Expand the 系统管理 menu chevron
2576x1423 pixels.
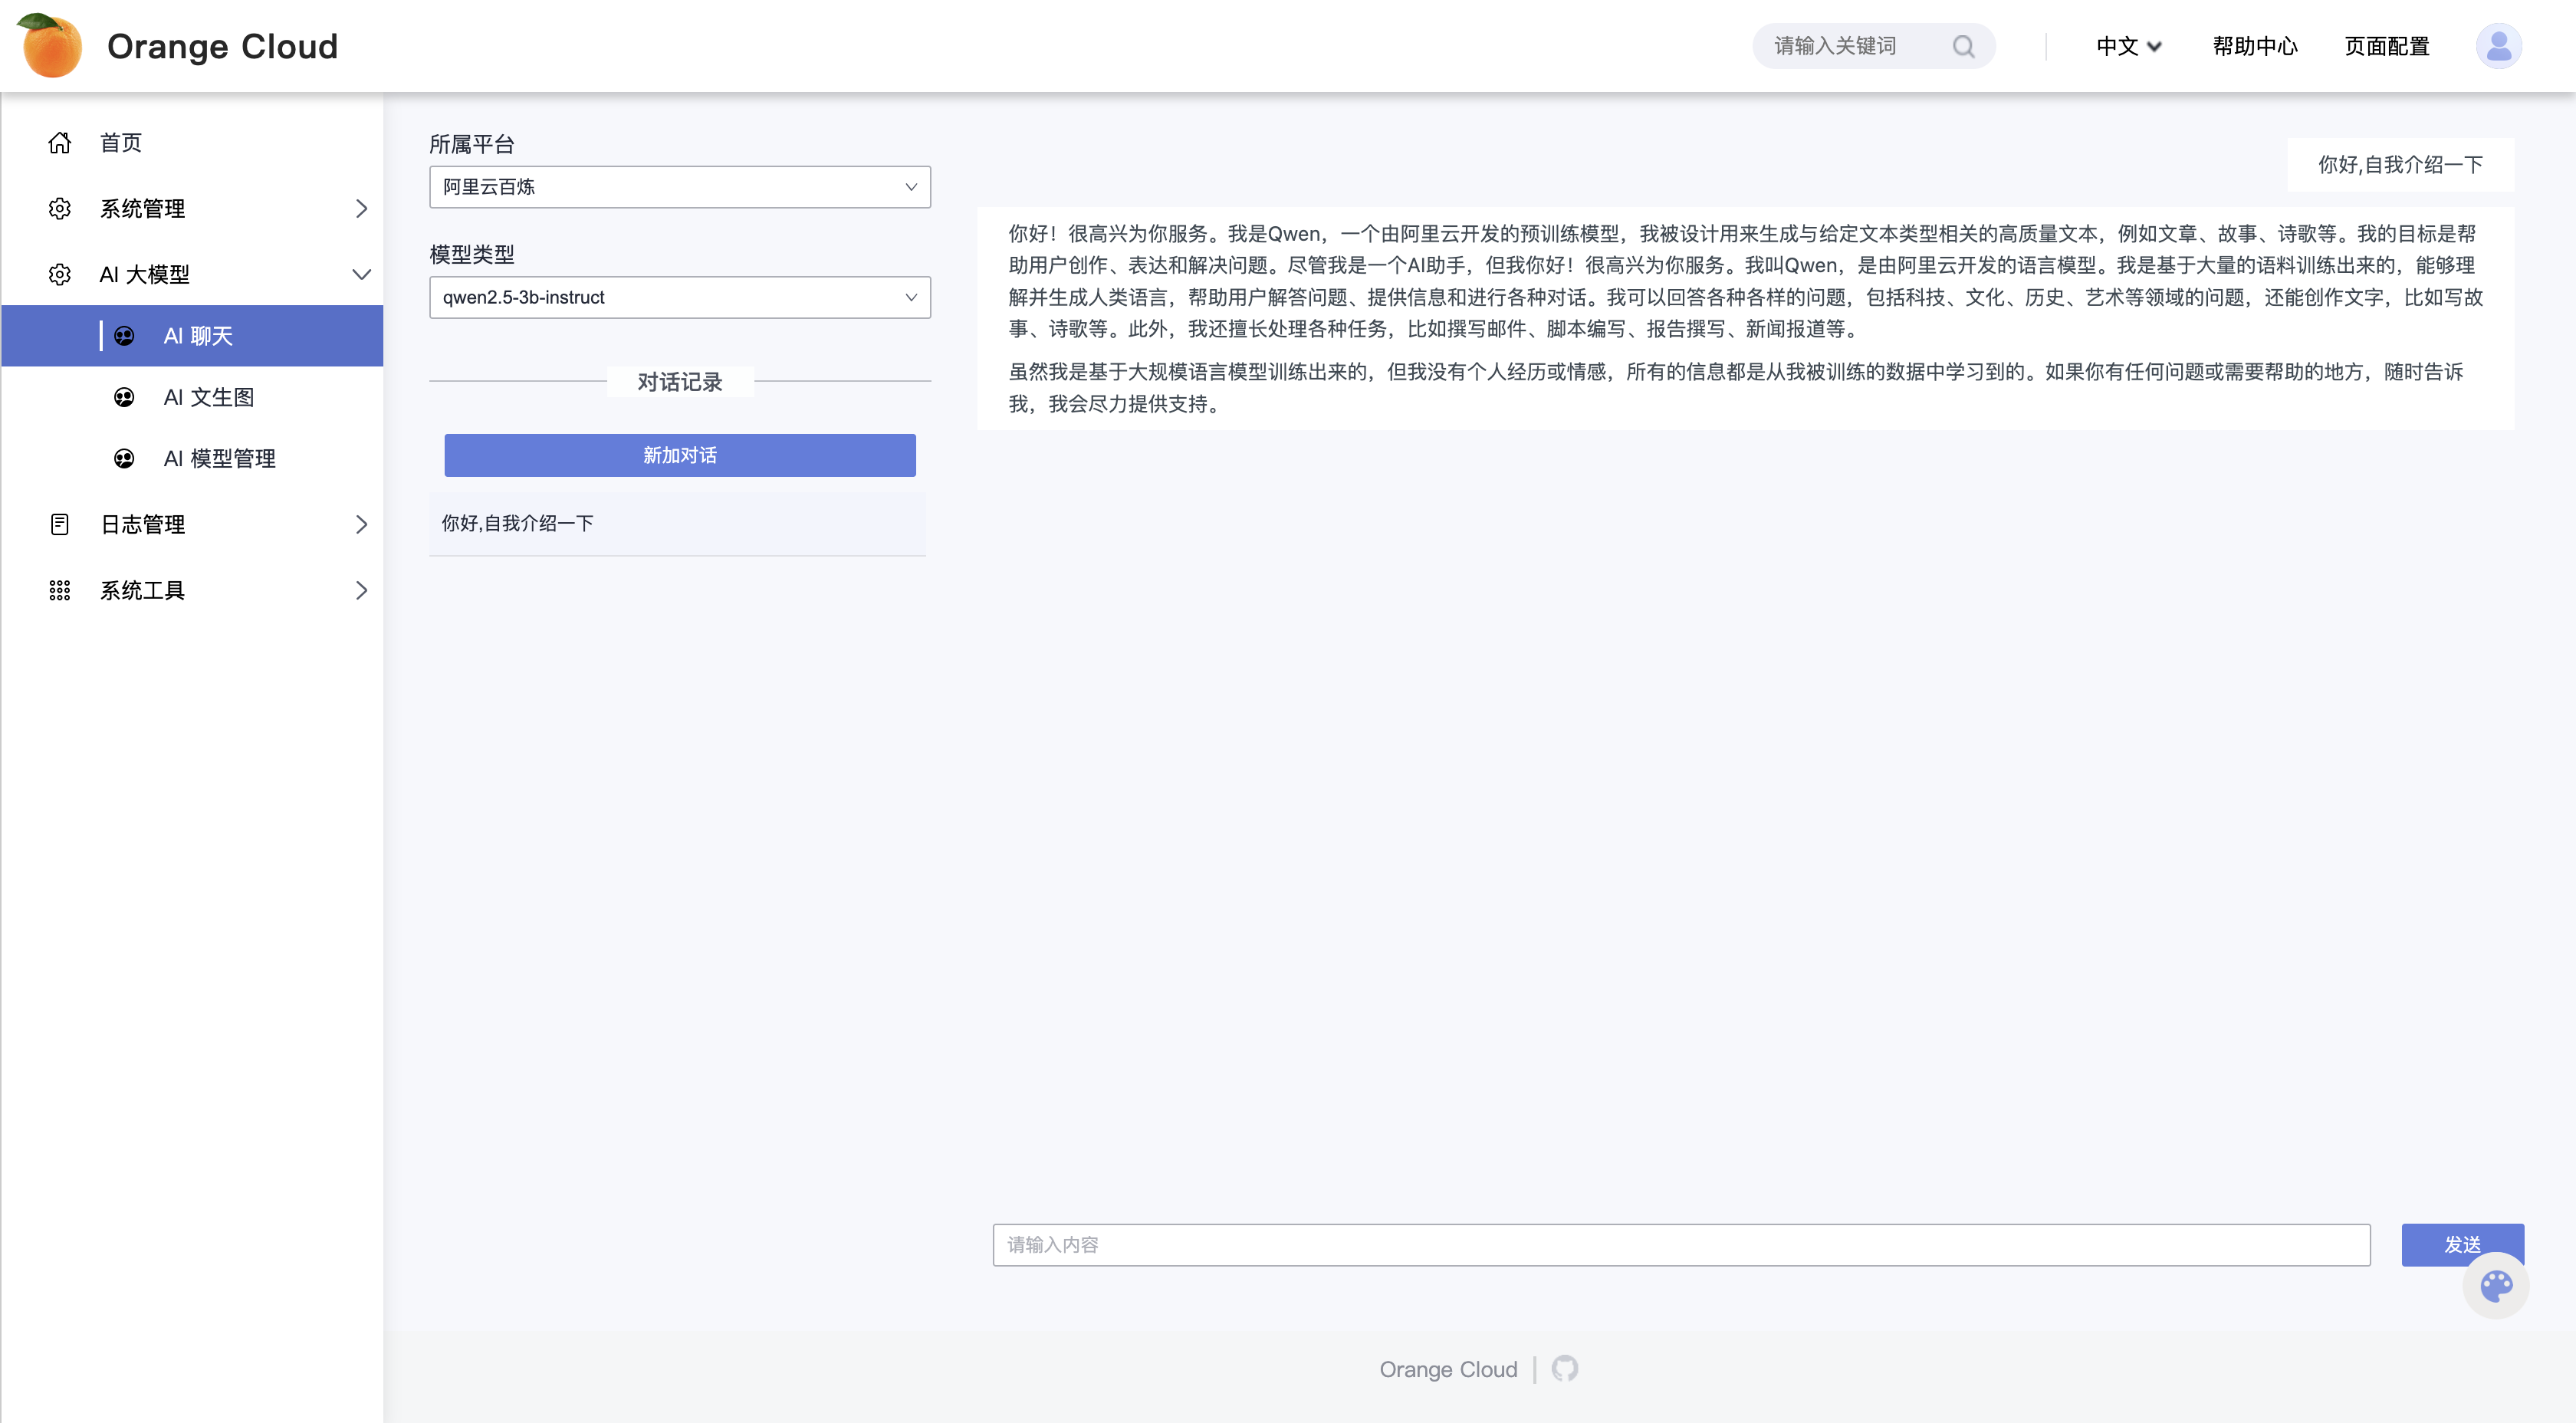click(x=361, y=209)
